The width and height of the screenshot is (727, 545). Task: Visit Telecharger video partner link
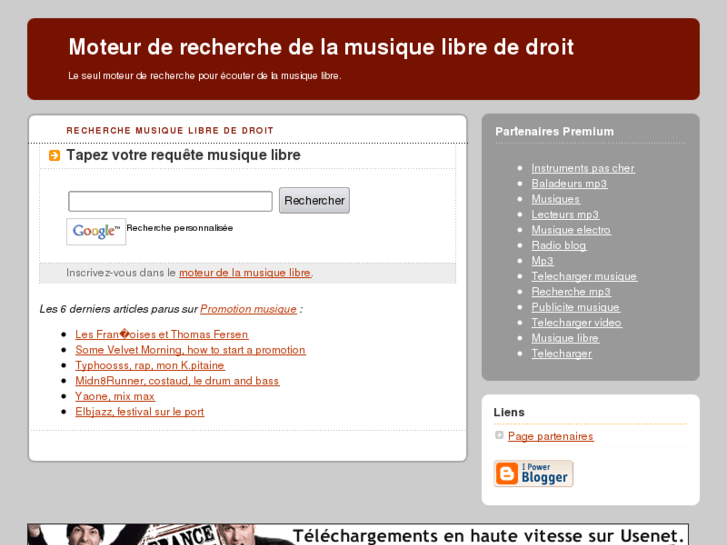pyautogui.click(x=576, y=323)
